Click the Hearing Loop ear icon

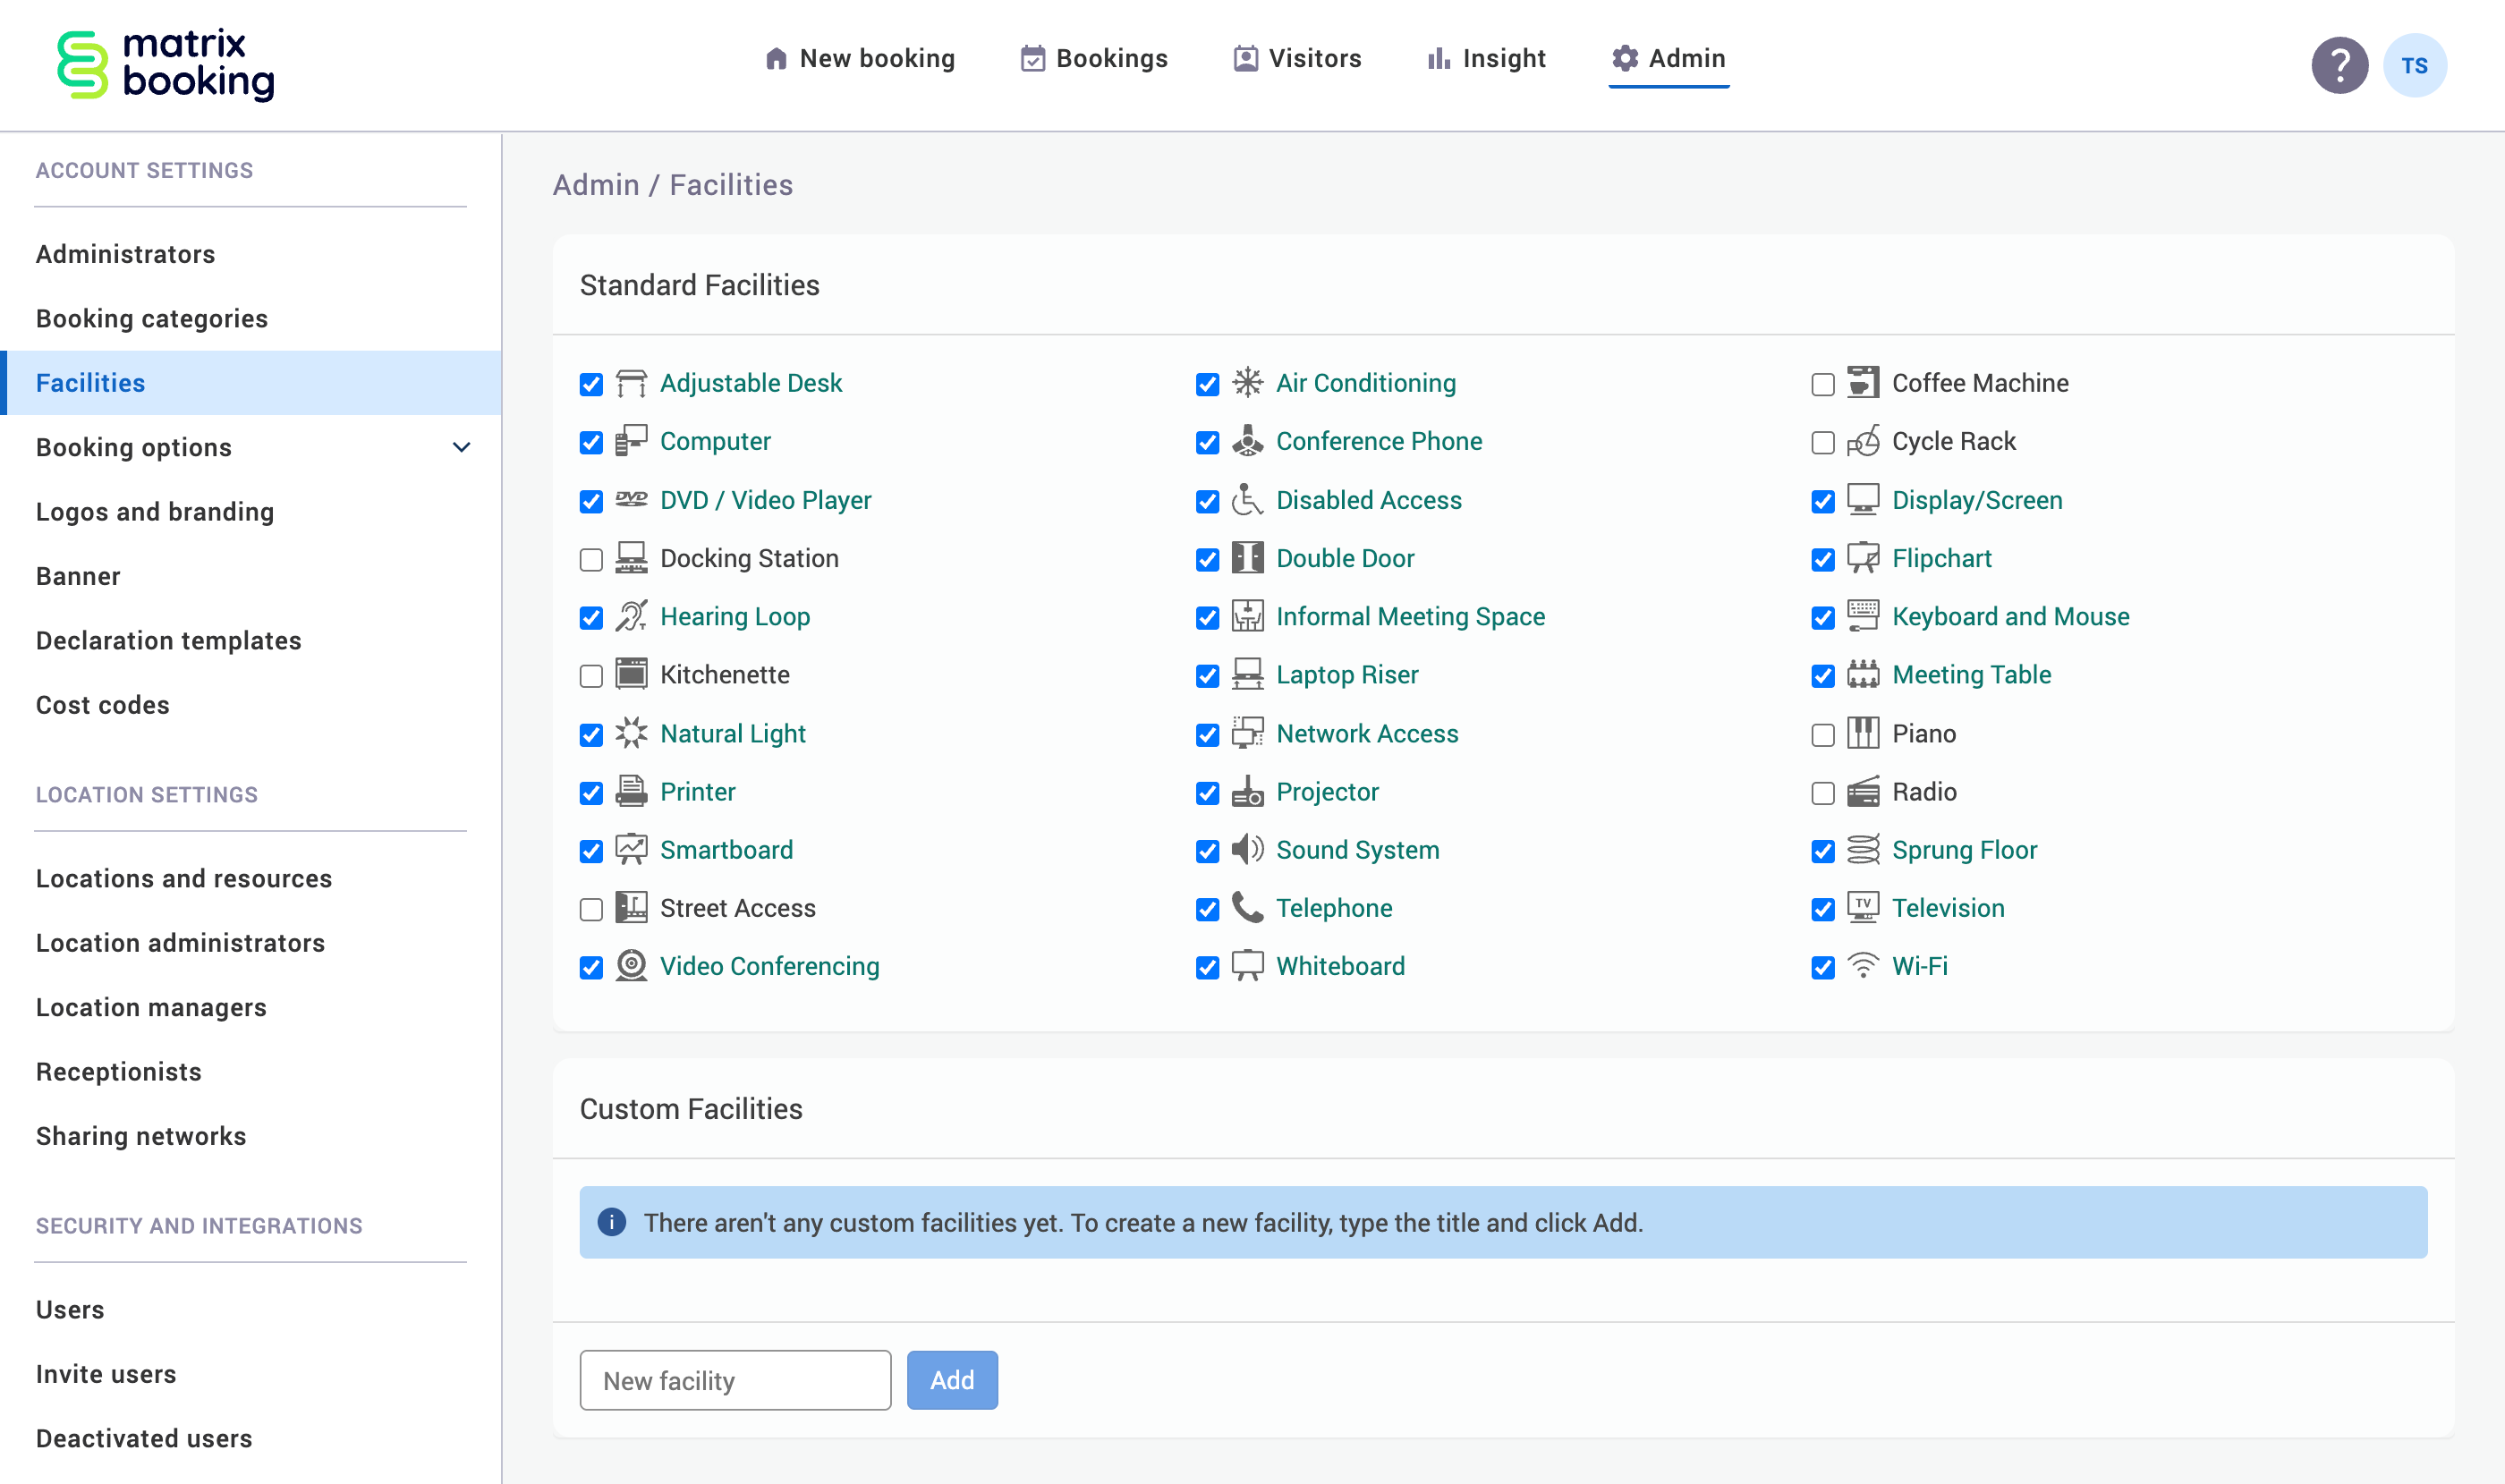pos(631,617)
